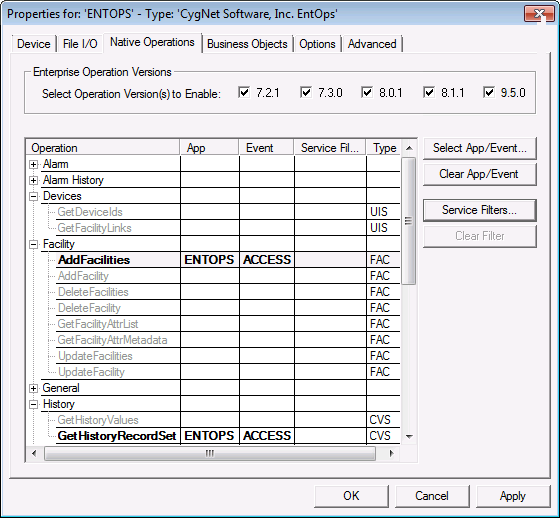560x518 pixels.
Task: Select the GetFacilityAttrMetadata operation
Action: (112, 340)
